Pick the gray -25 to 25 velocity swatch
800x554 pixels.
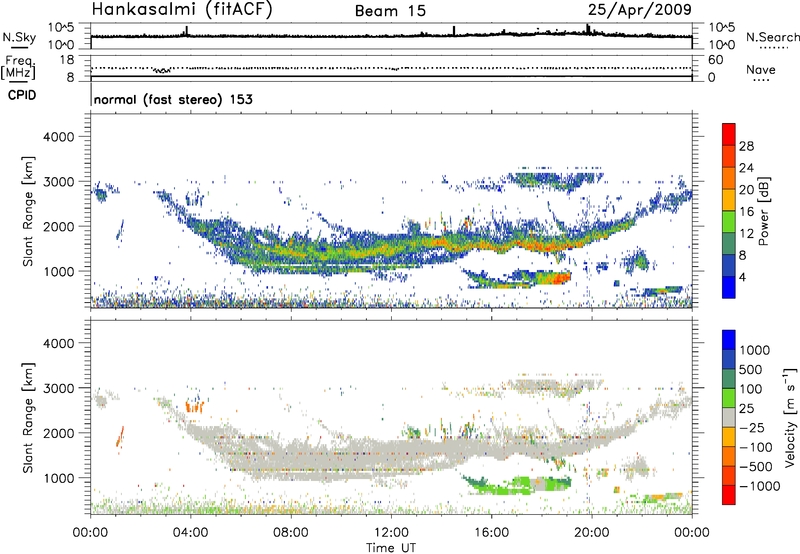click(x=729, y=417)
